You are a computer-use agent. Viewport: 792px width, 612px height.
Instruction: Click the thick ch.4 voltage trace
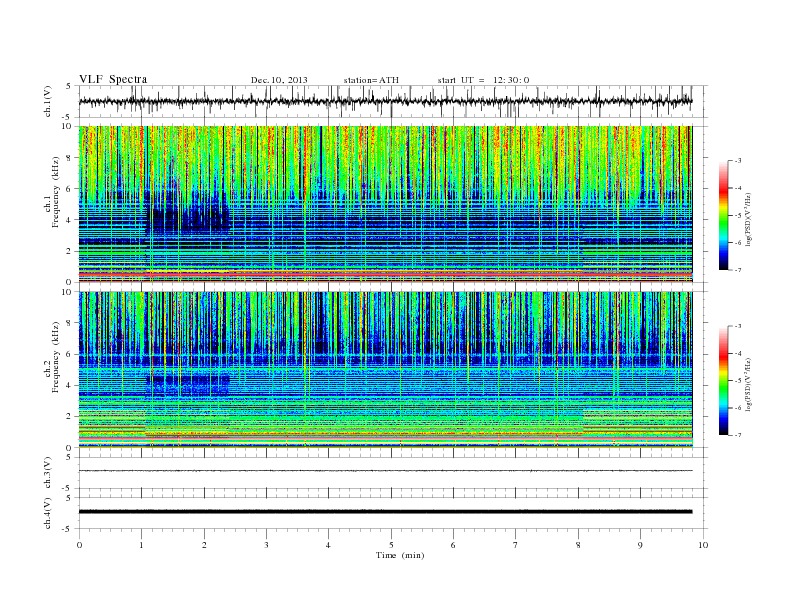point(385,512)
